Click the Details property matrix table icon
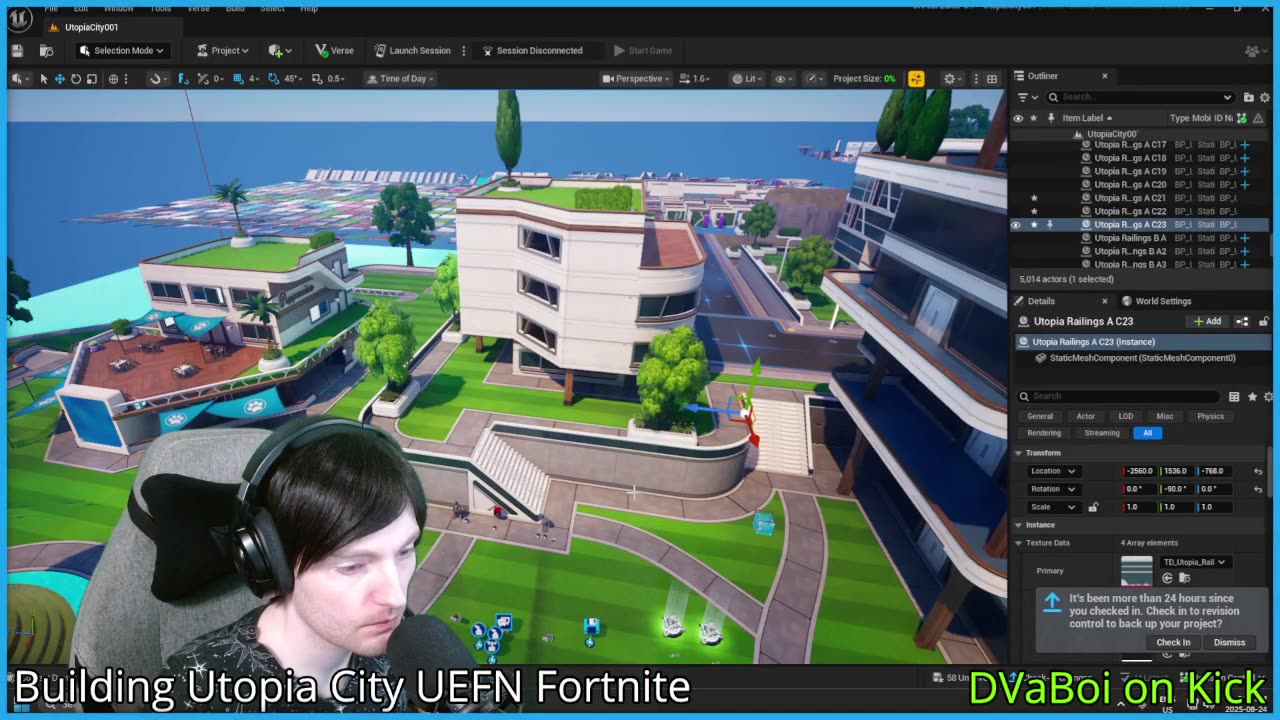The height and width of the screenshot is (720, 1280). coord(1234,396)
